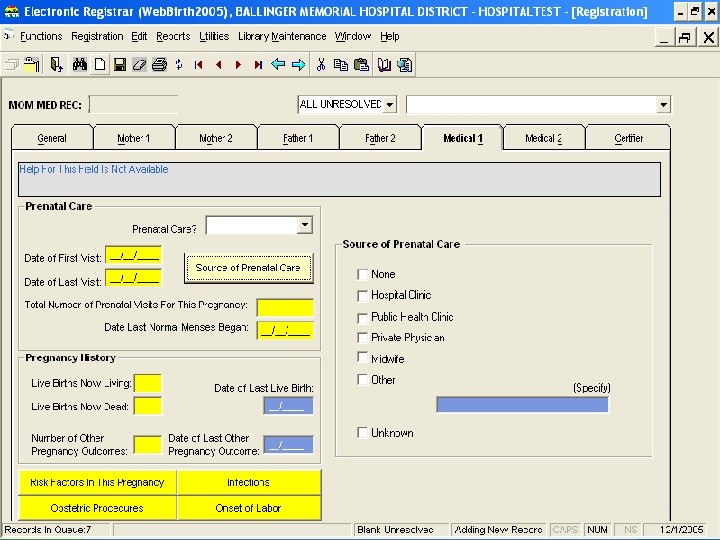
Task: Click the printer icon in toolbar
Action: pos(159,65)
